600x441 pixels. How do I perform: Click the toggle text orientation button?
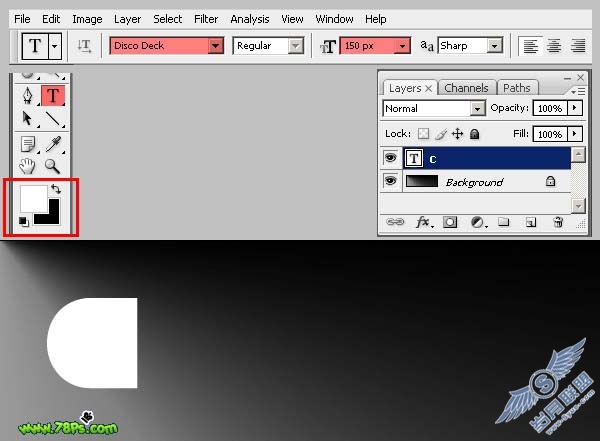coord(85,46)
